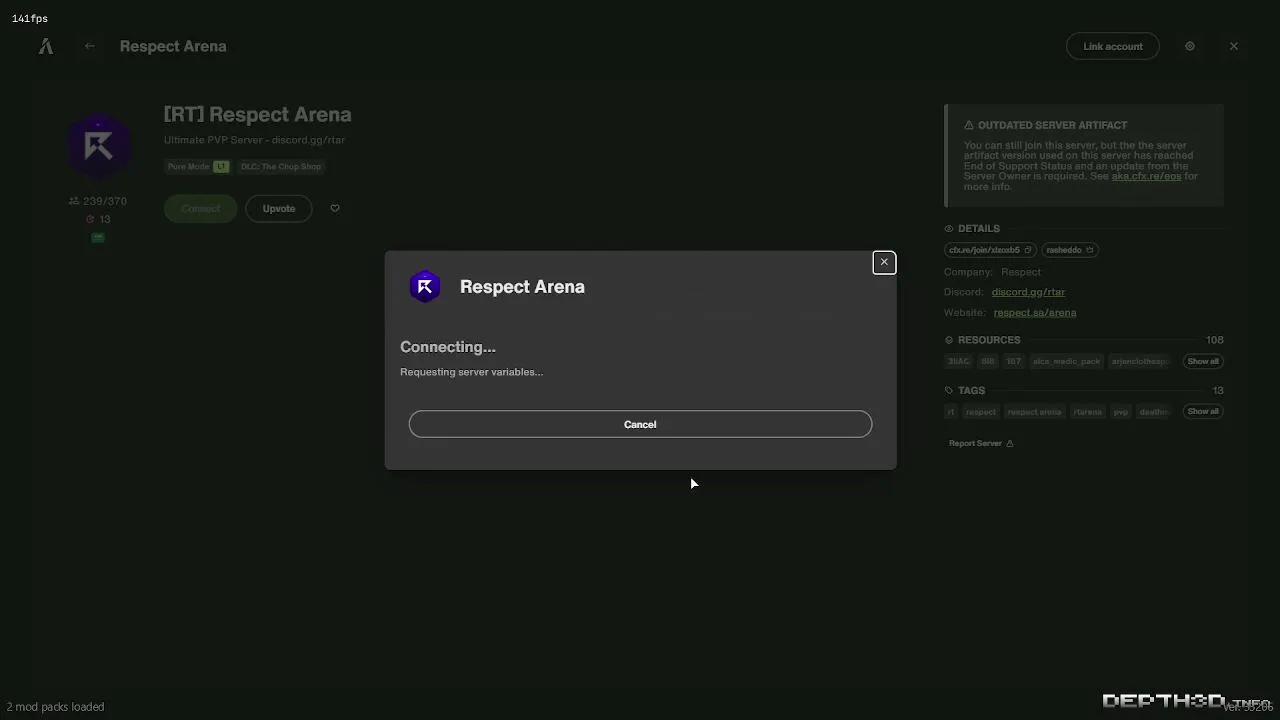Show all tags
Viewport: 1280px width, 720px height.
pyautogui.click(x=1203, y=411)
